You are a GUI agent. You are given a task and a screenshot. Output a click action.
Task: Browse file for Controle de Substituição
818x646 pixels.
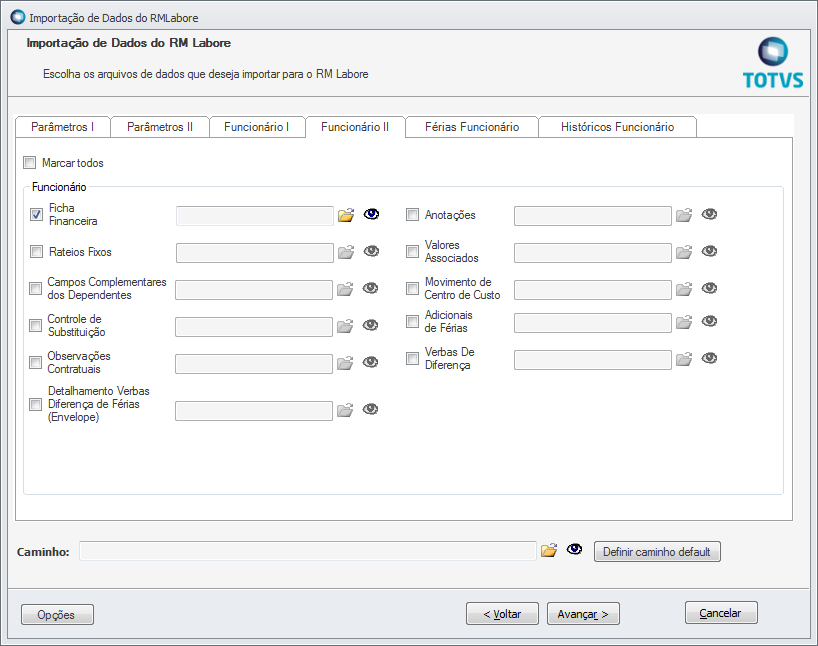coord(344,326)
